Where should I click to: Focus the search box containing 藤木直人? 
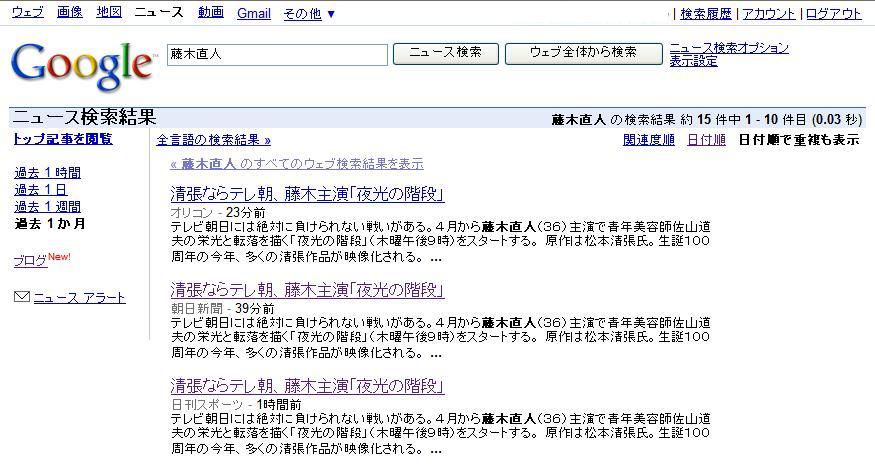277,55
